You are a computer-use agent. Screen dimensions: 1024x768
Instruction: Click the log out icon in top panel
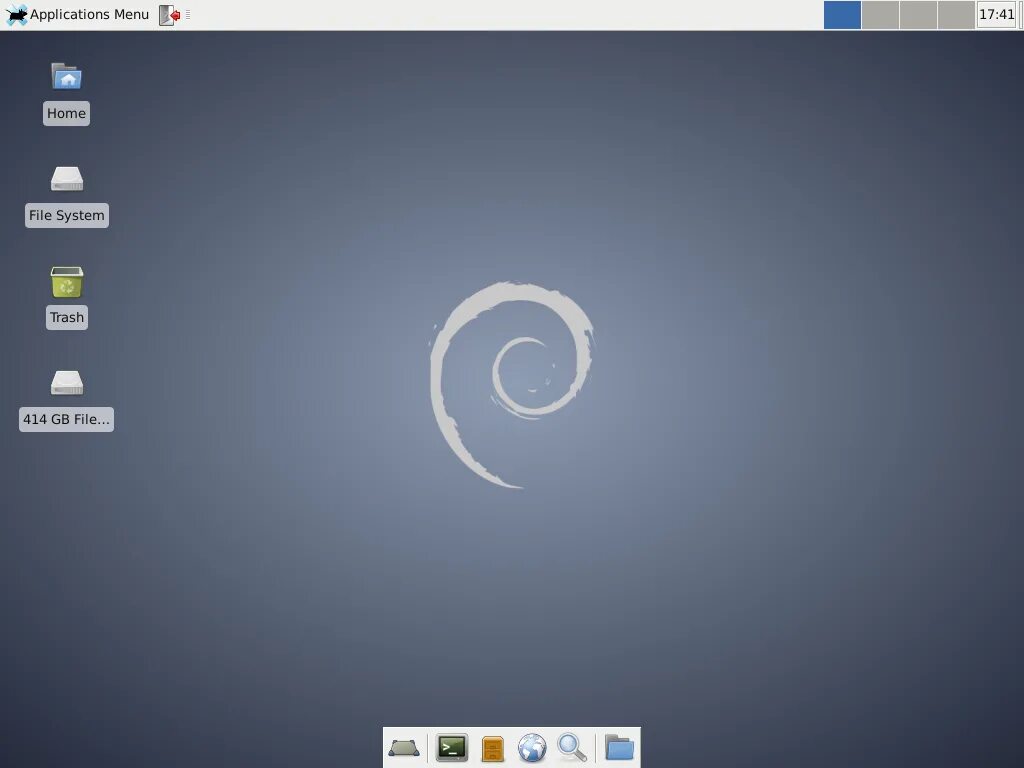(170, 14)
